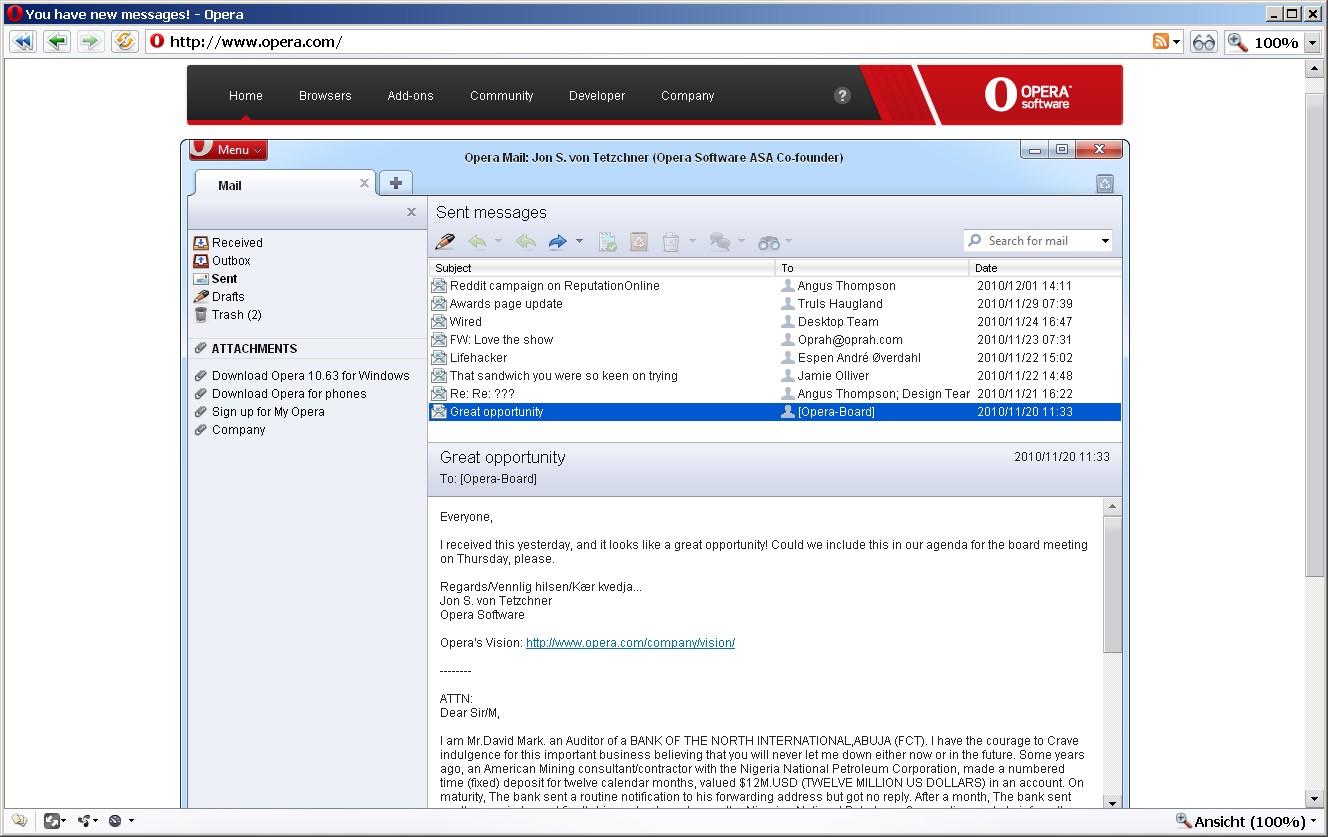The image size is (1328, 837).
Task: Expand the search scope dropdown in mail search
Action: 1105,240
